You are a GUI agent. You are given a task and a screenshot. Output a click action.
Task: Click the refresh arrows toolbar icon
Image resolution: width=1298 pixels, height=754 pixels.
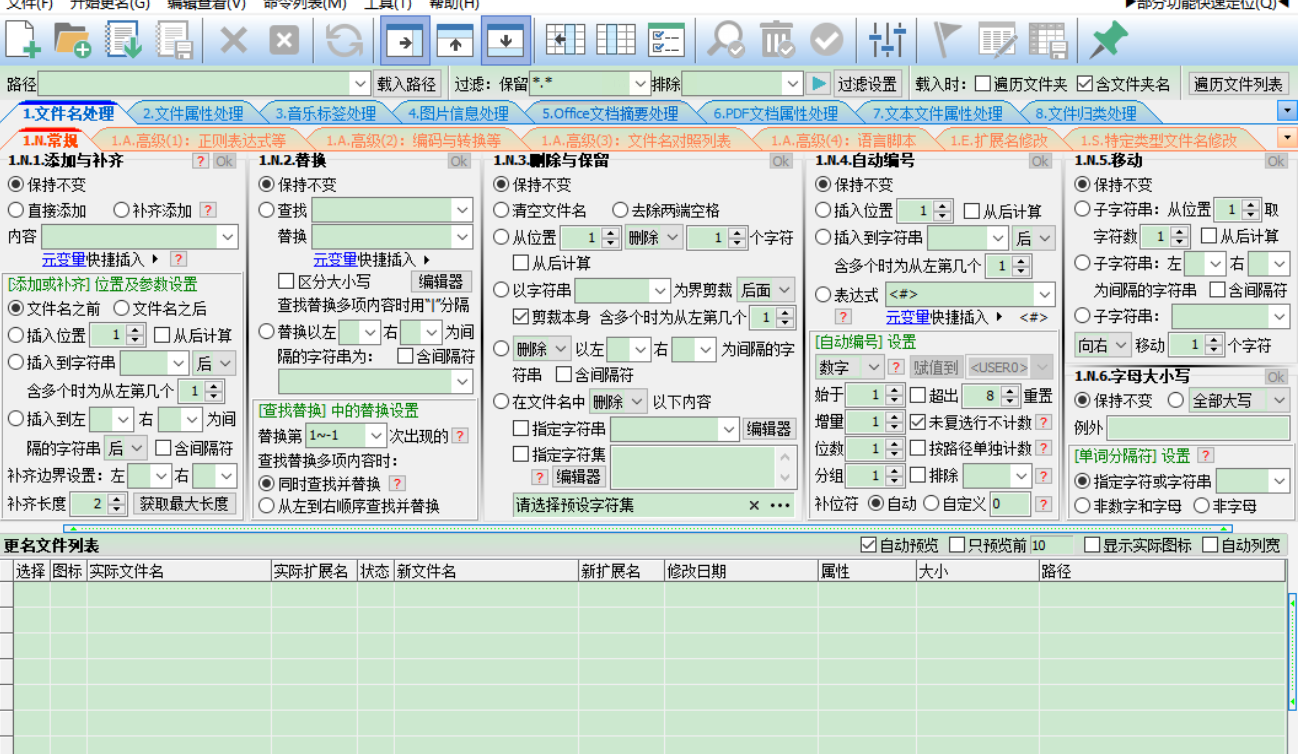tap(344, 40)
